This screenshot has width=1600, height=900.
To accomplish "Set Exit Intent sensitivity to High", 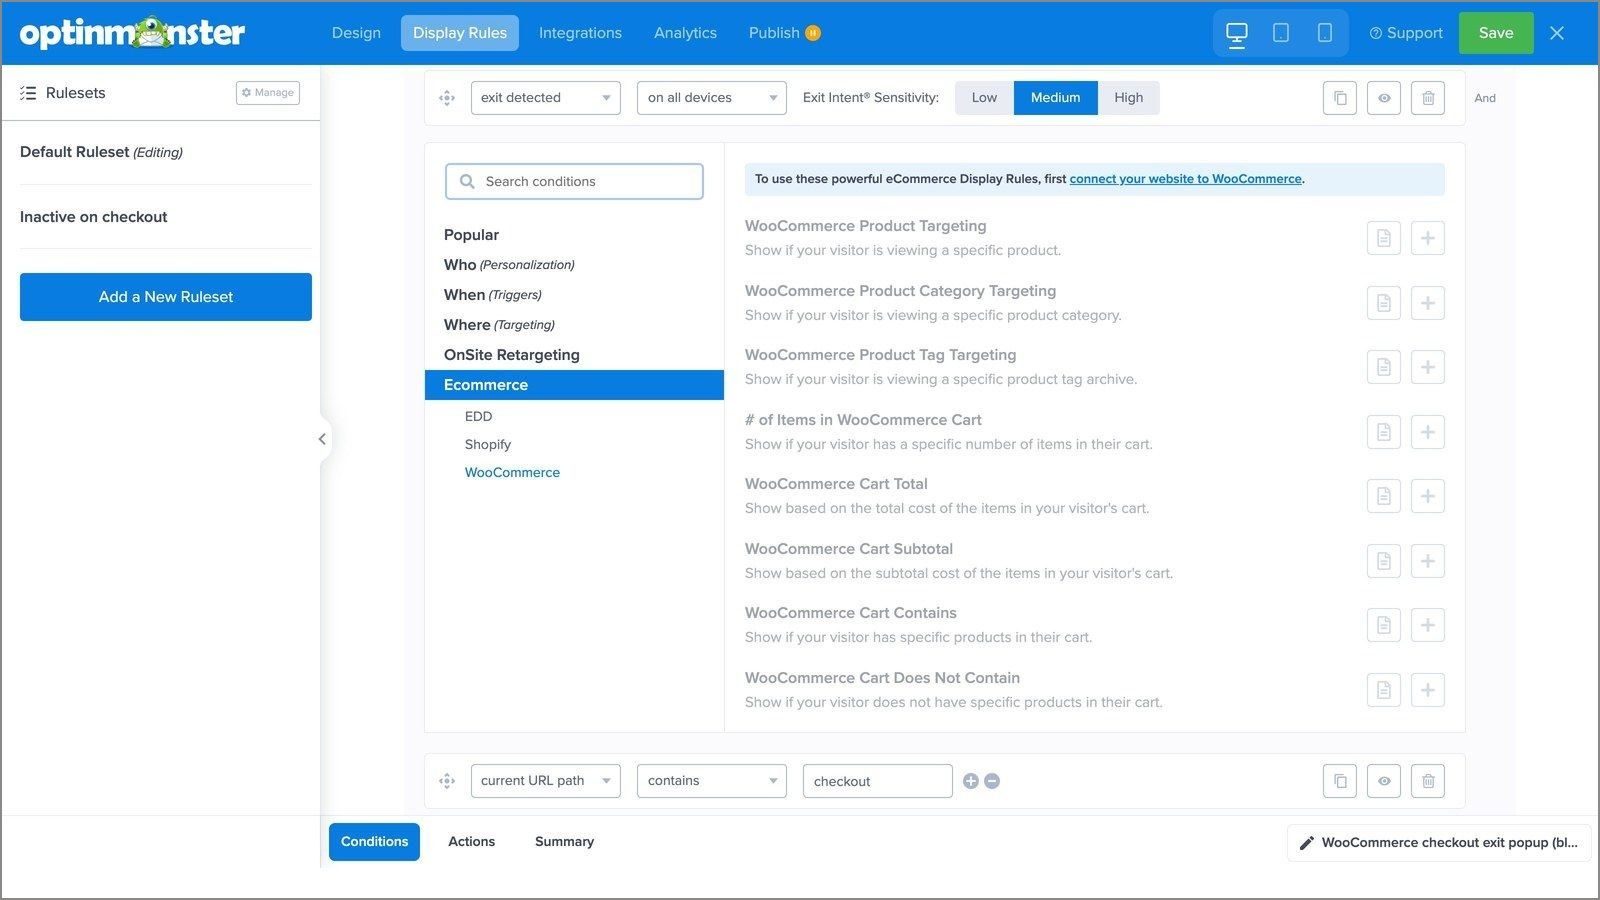I will (x=1129, y=98).
